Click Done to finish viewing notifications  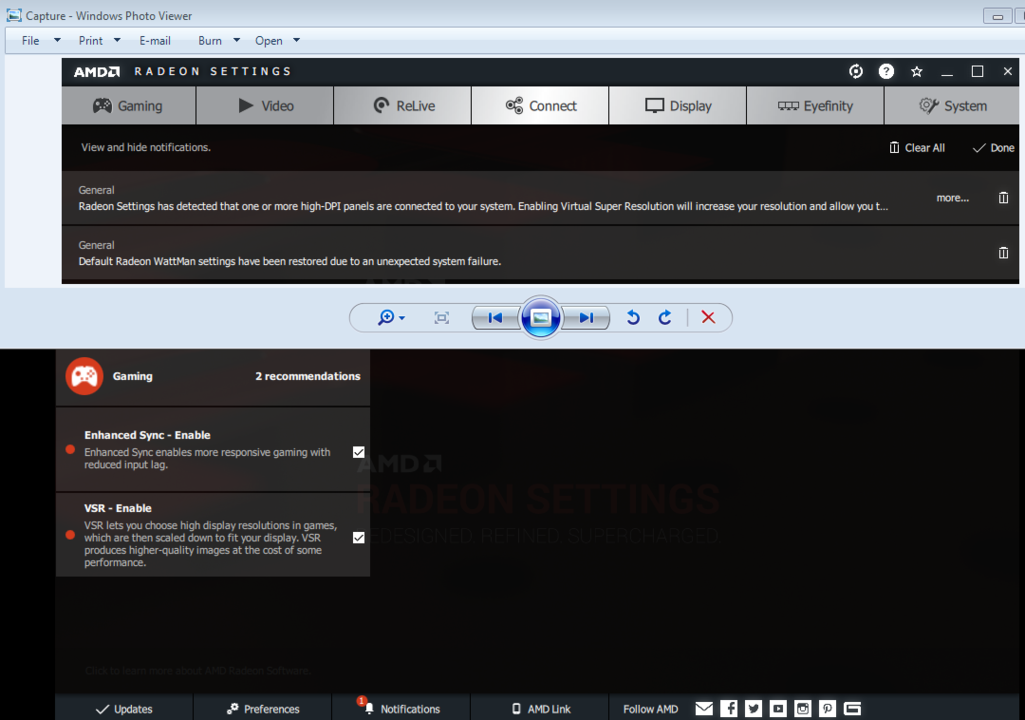994,148
